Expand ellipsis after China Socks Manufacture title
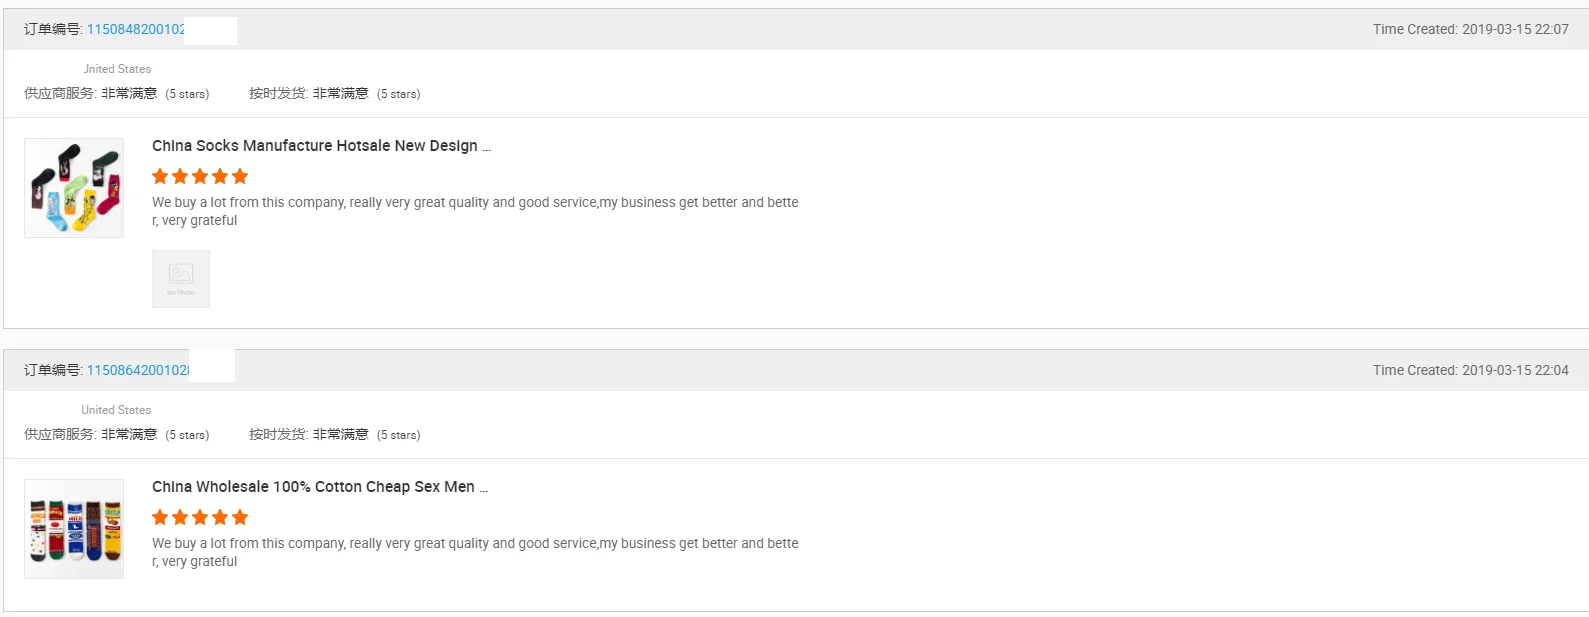This screenshot has width=1589, height=617. coord(487,147)
